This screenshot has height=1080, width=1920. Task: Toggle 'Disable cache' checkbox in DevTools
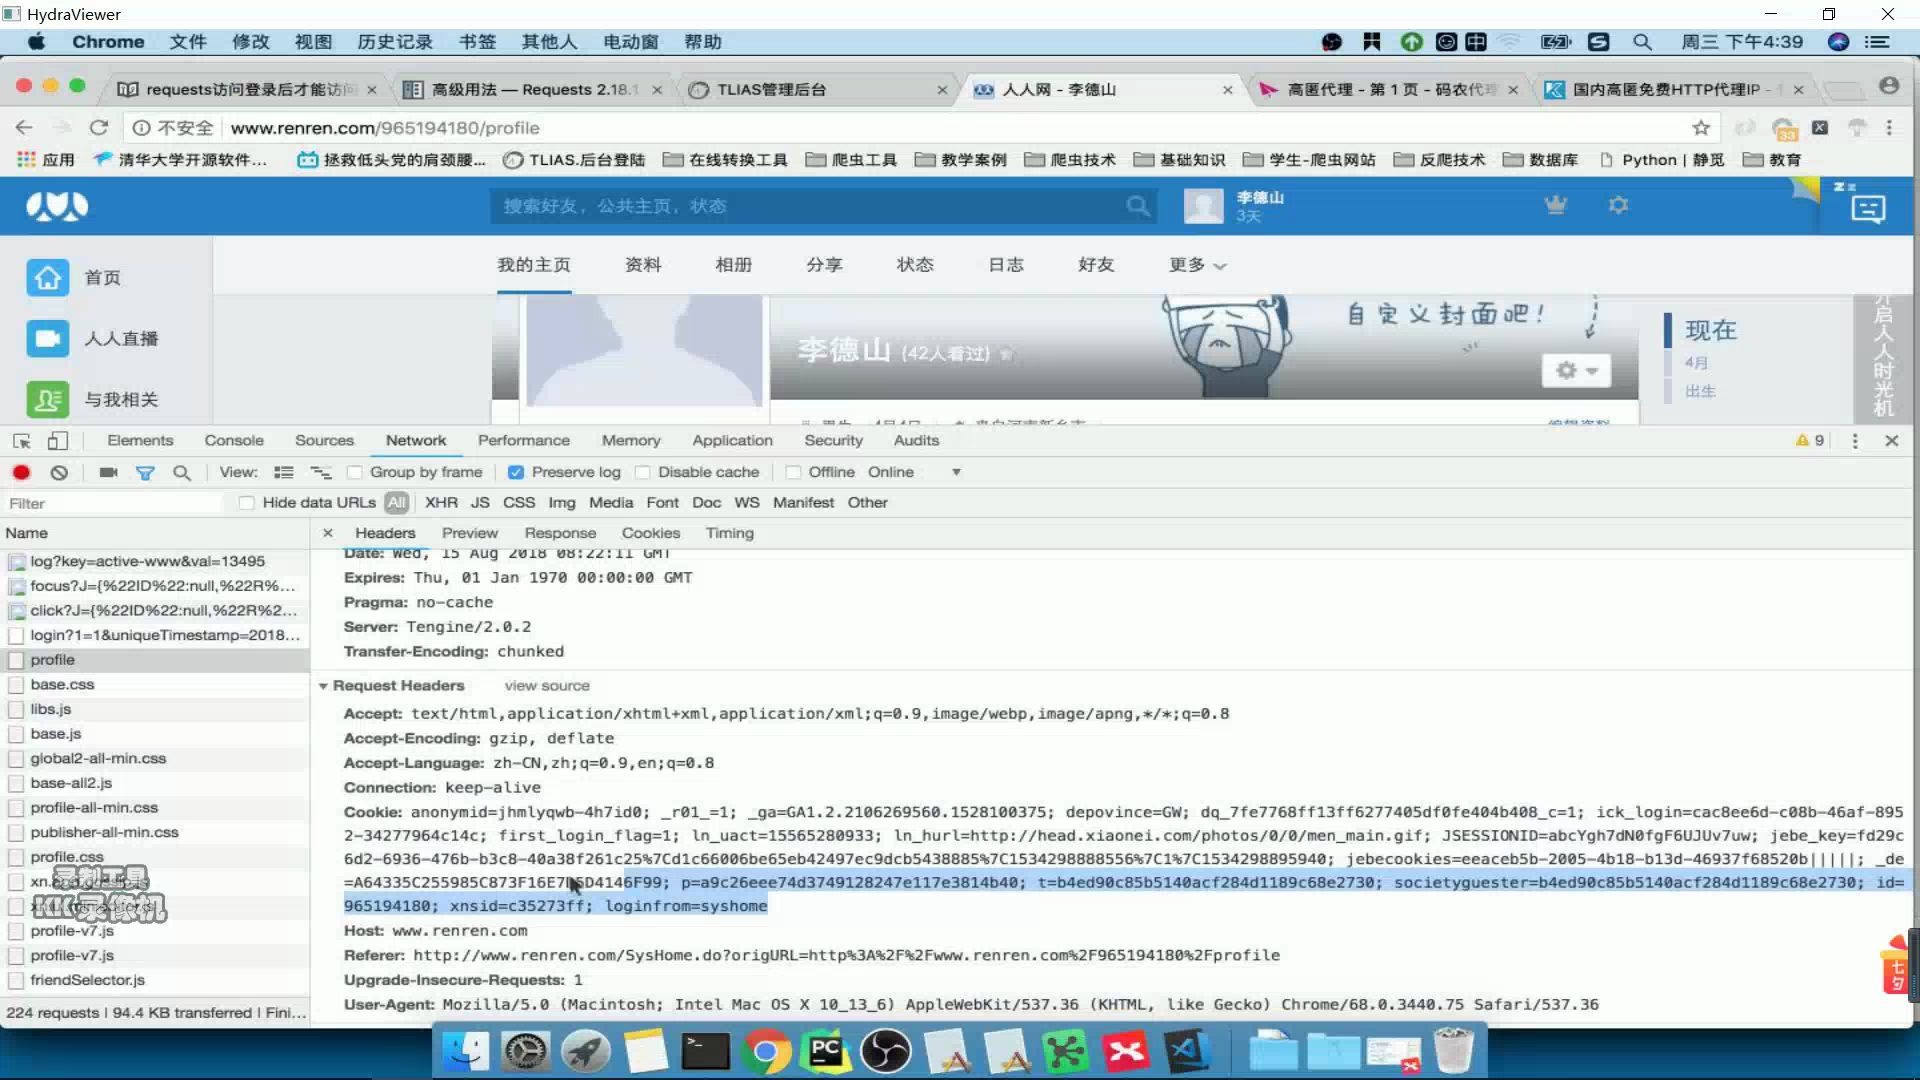pos(642,472)
